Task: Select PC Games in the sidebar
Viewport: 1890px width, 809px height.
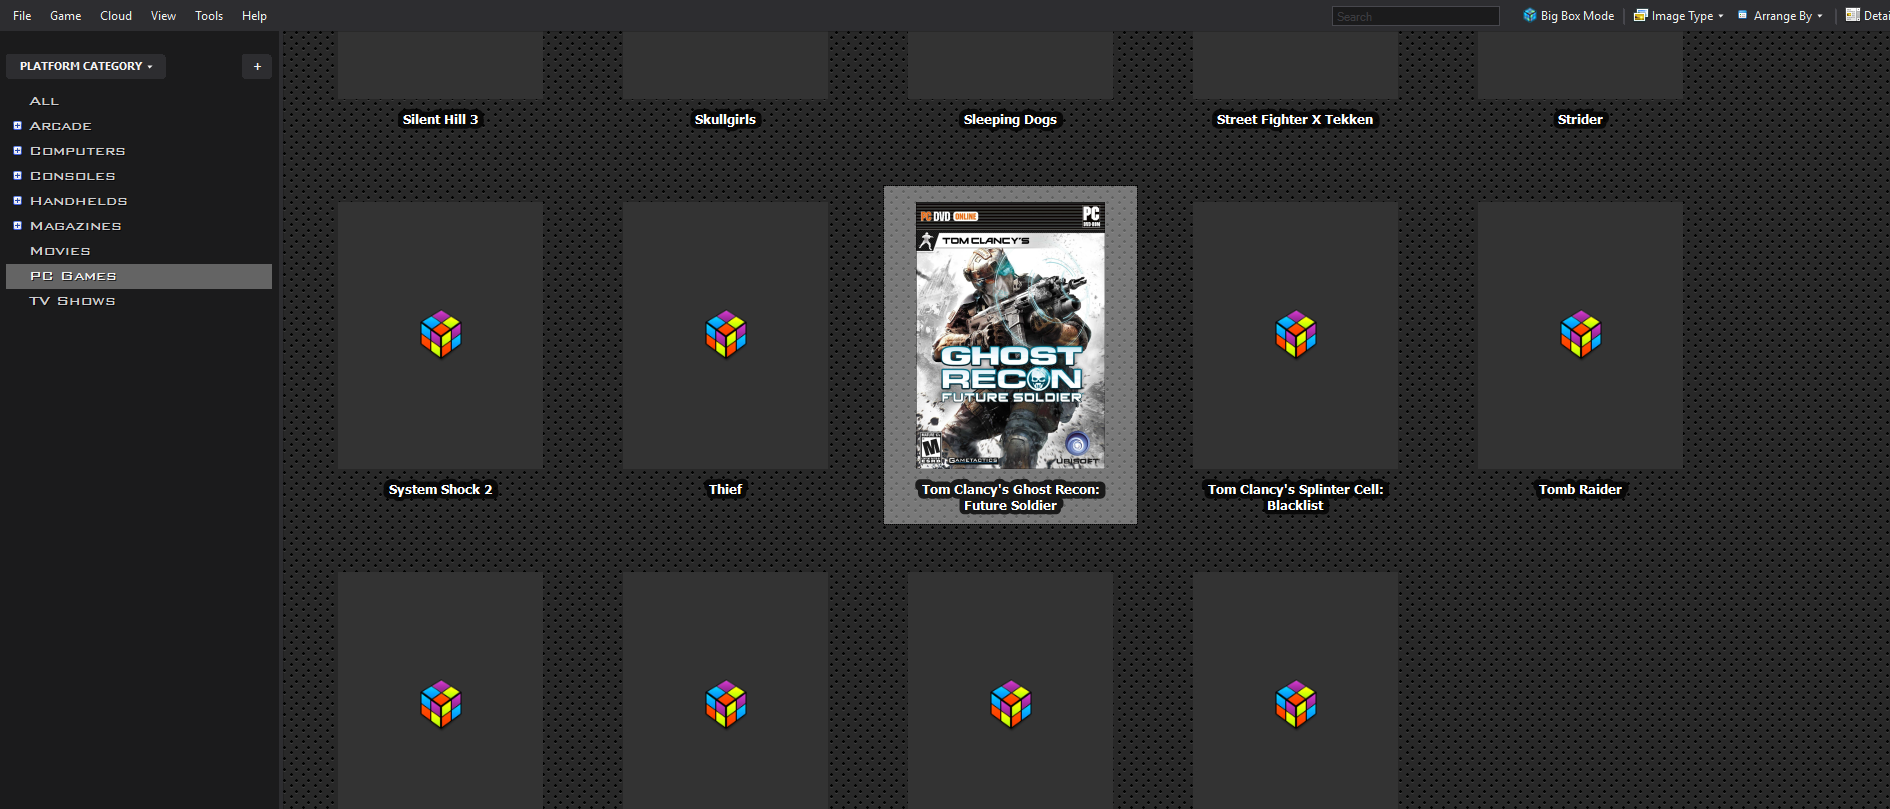Action: [x=139, y=276]
